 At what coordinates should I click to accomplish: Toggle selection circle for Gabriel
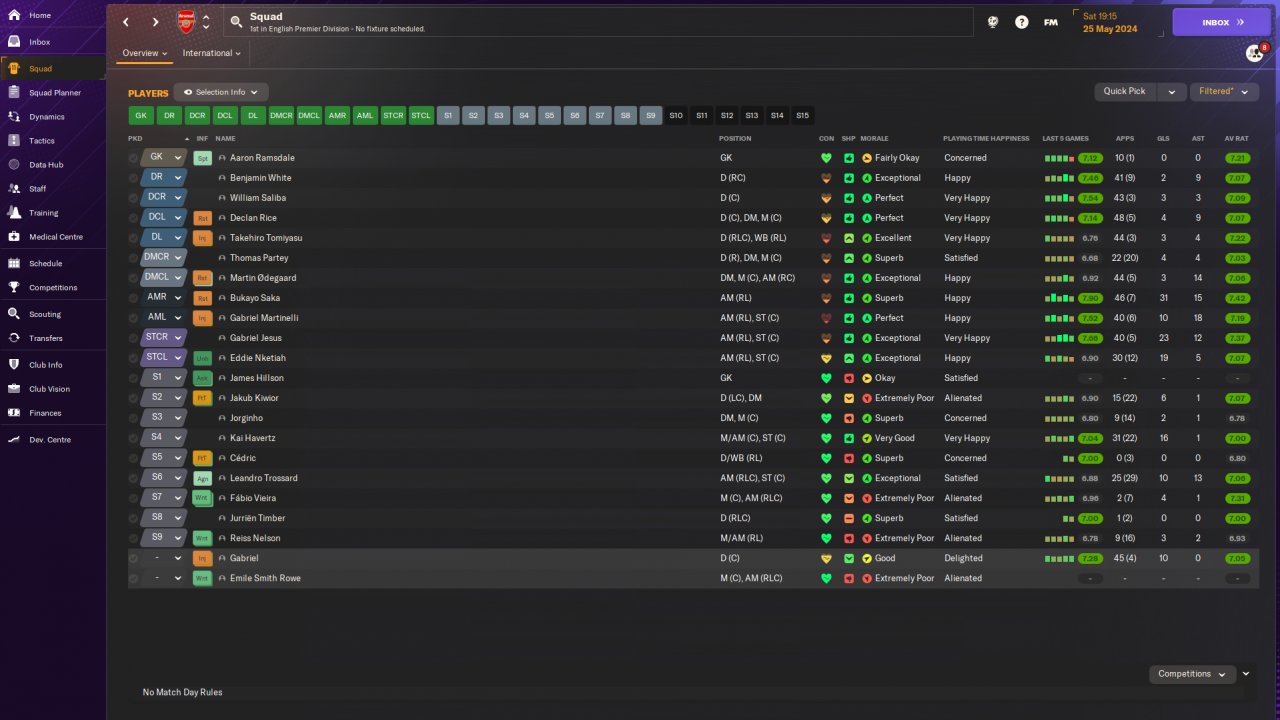pyautogui.click(x=133, y=558)
